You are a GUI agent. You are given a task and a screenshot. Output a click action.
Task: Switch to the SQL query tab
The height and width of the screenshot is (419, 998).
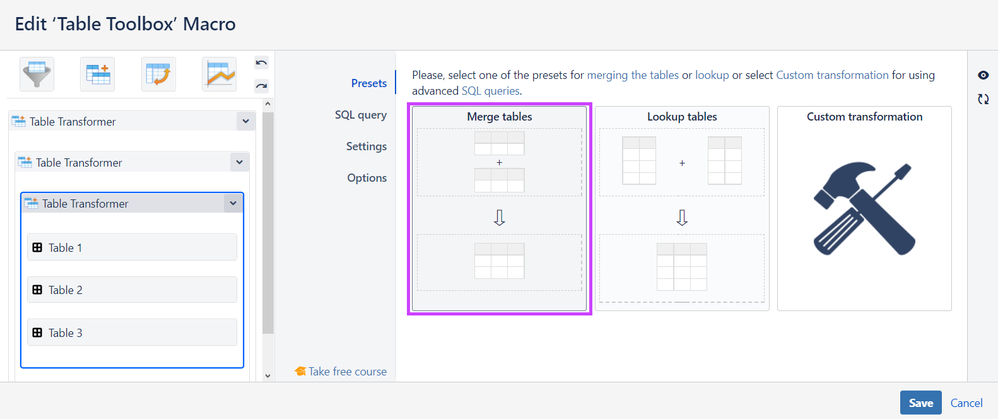(360, 115)
